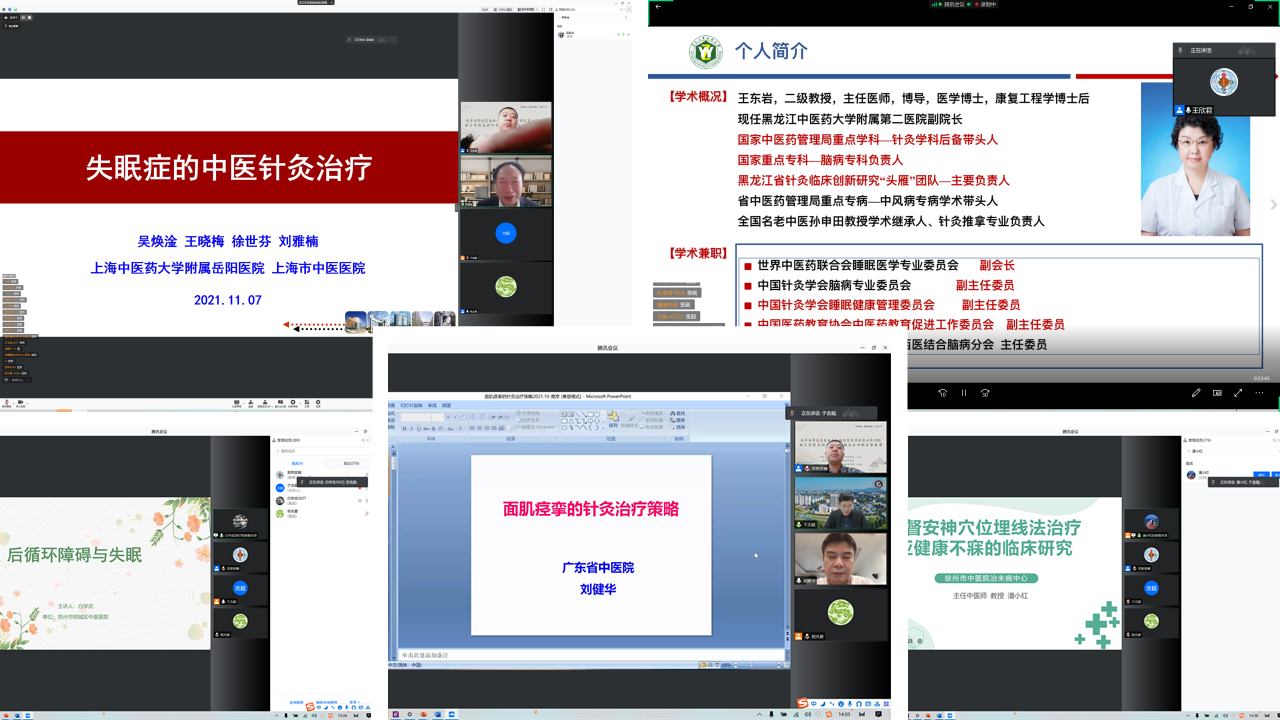Select member row 倪光夏 in 后循环障碍 panel

tap(322, 513)
